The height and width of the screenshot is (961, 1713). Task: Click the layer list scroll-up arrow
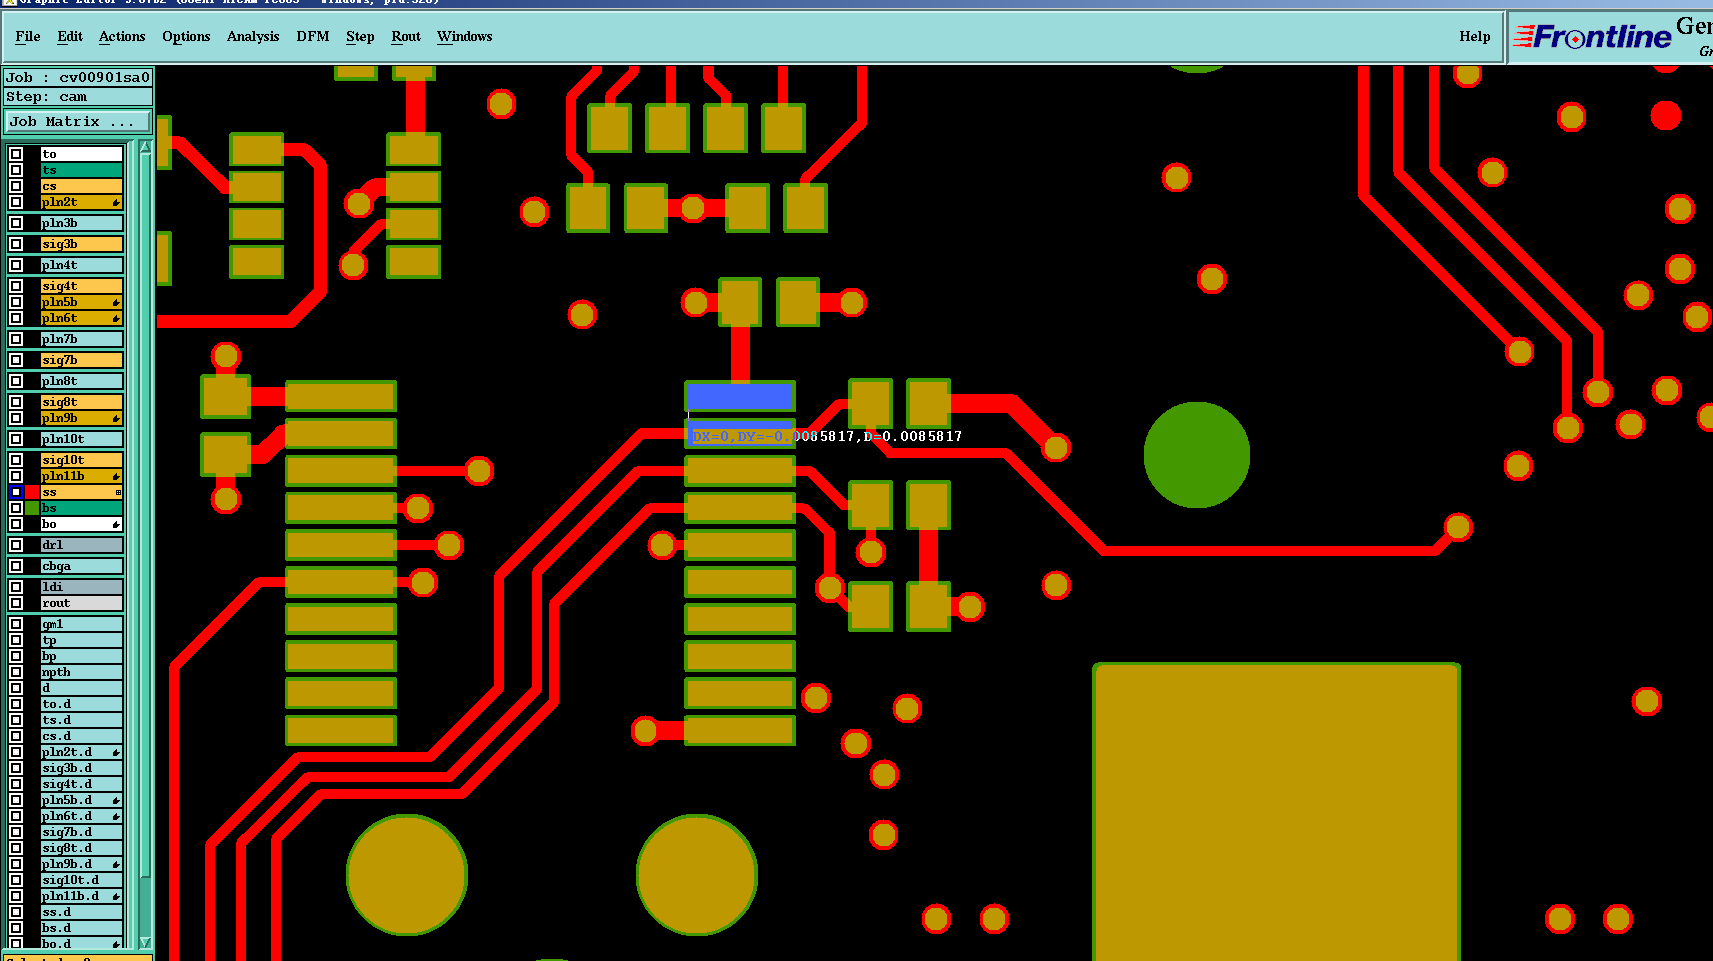[x=145, y=147]
